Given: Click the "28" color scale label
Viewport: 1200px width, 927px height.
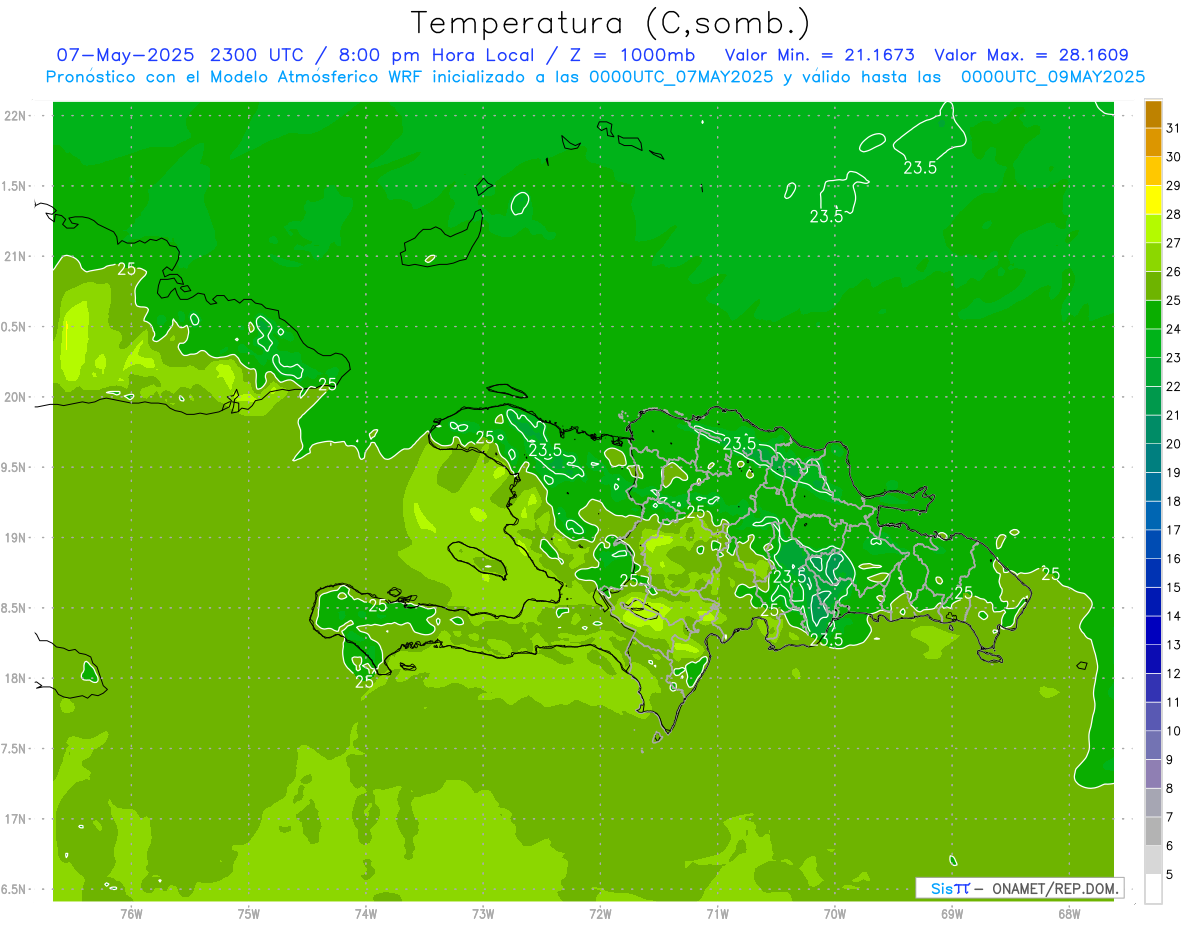Looking at the screenshot, I should [x=1174, y=214].
